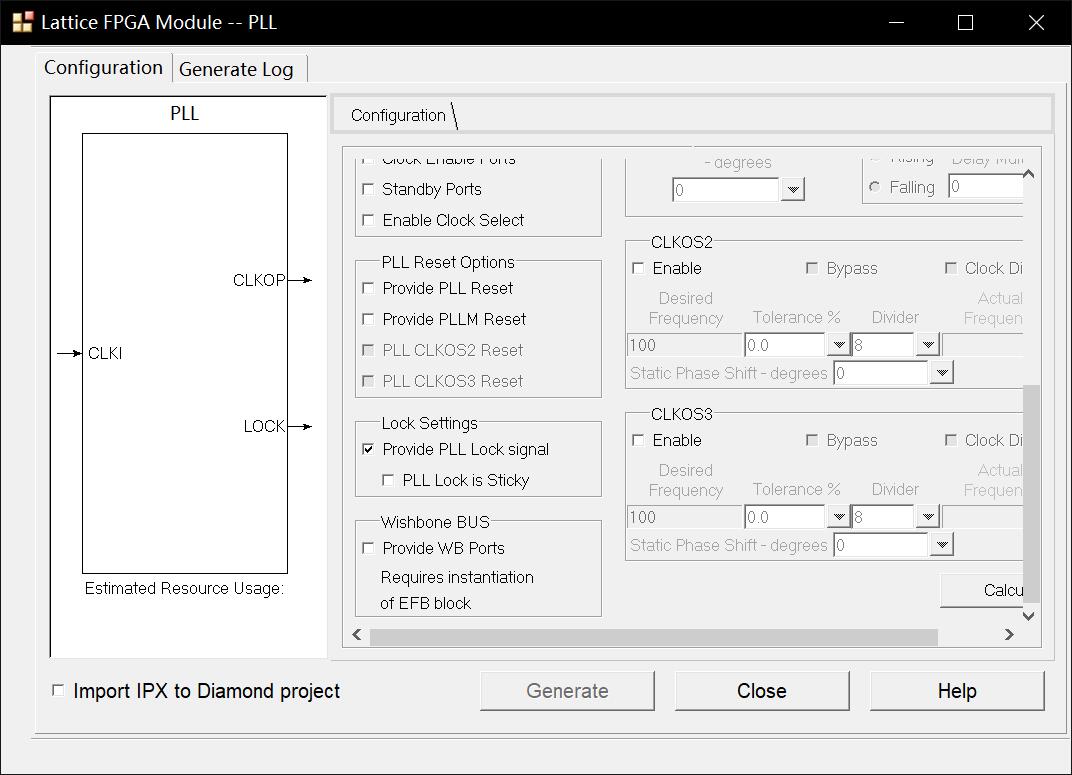
Task: Open CLKOS2 Static Phase Shift dropdown
Action: [942, 372]
